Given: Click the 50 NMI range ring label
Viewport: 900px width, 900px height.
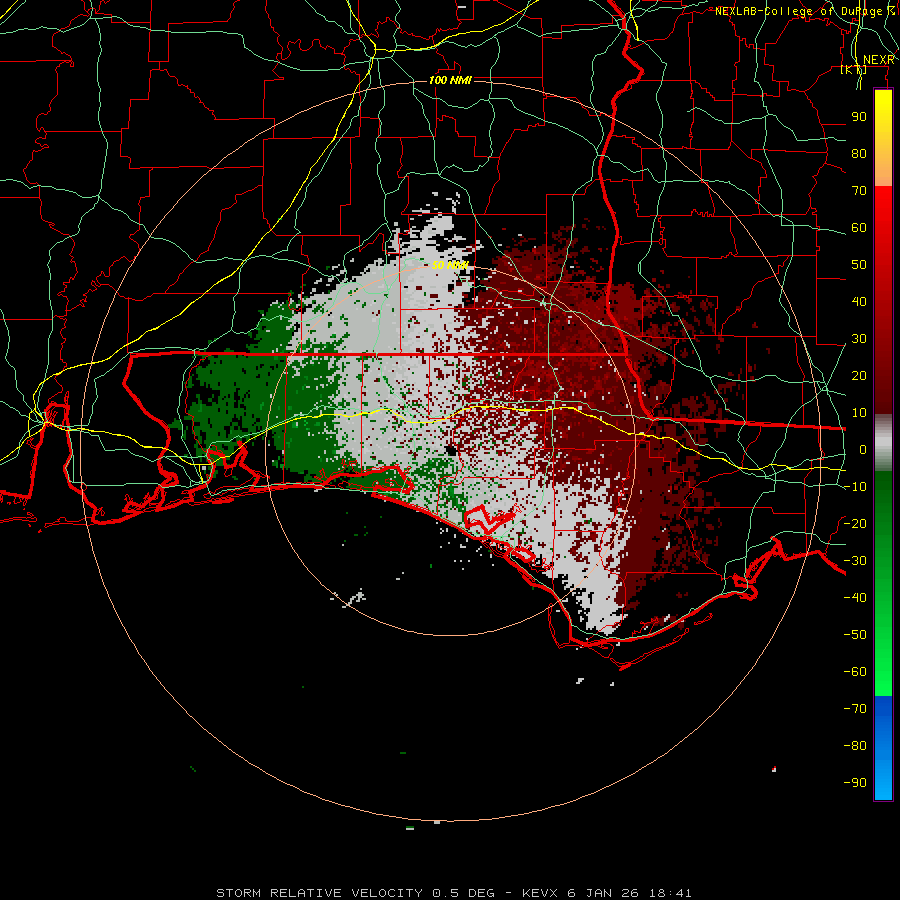Looking at the screenshot, I should 450,265.
